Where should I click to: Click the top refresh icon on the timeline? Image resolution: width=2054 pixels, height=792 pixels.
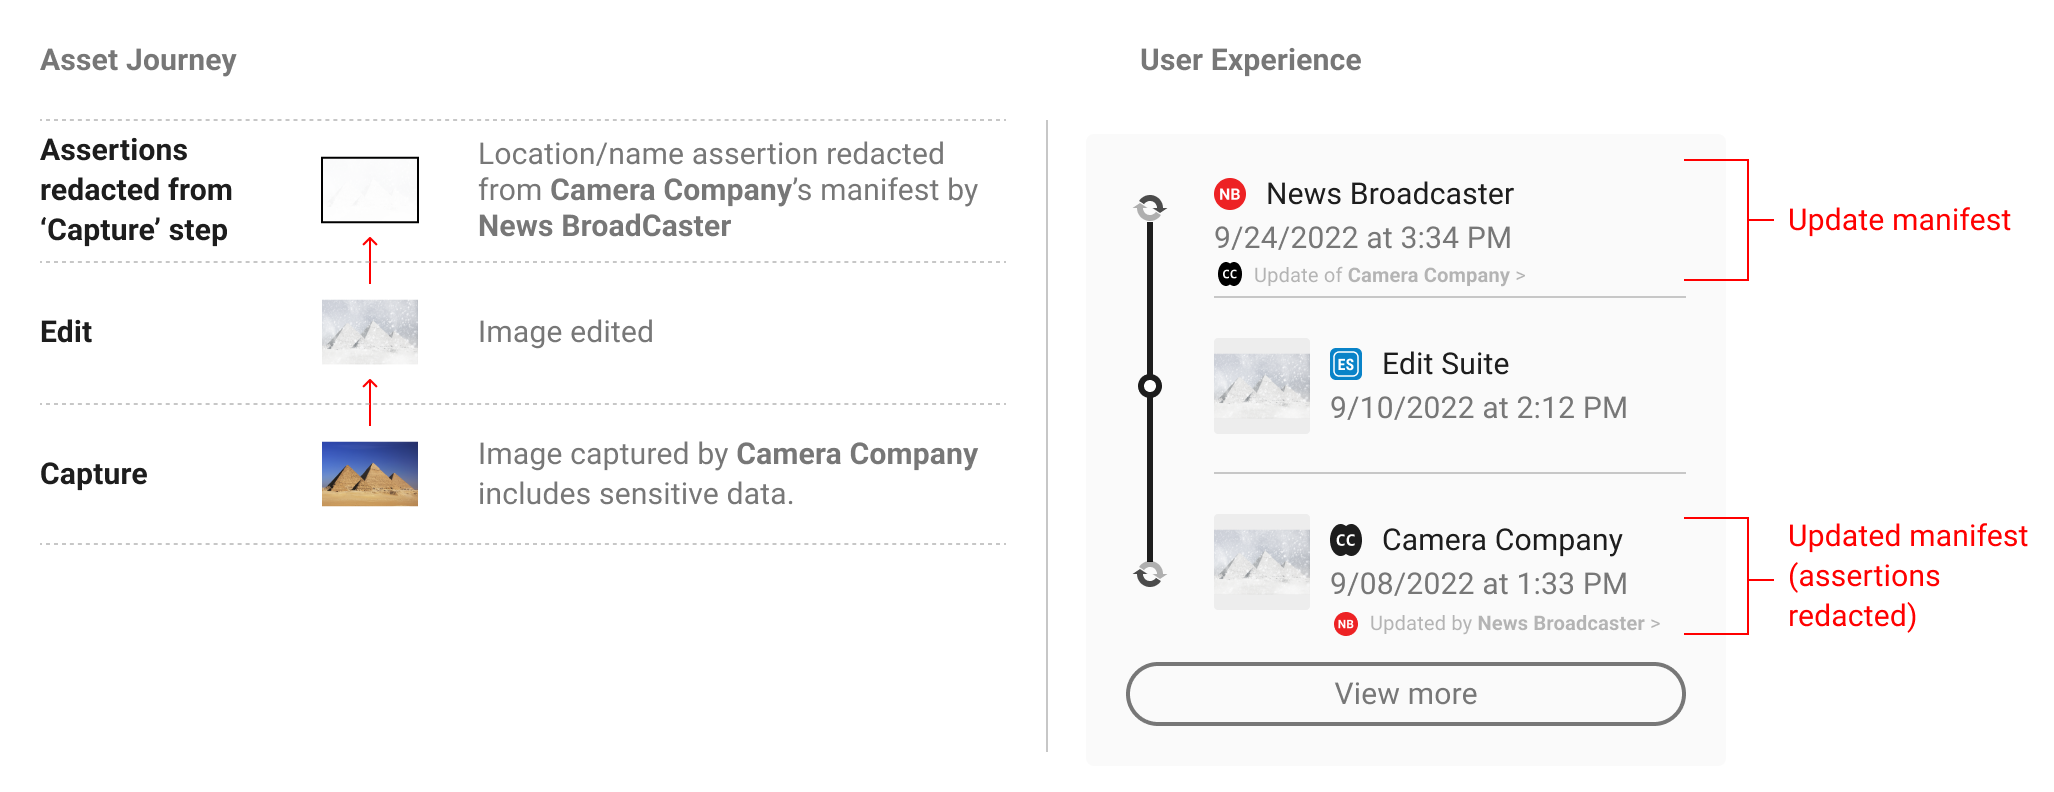(x=1150, y=208)
